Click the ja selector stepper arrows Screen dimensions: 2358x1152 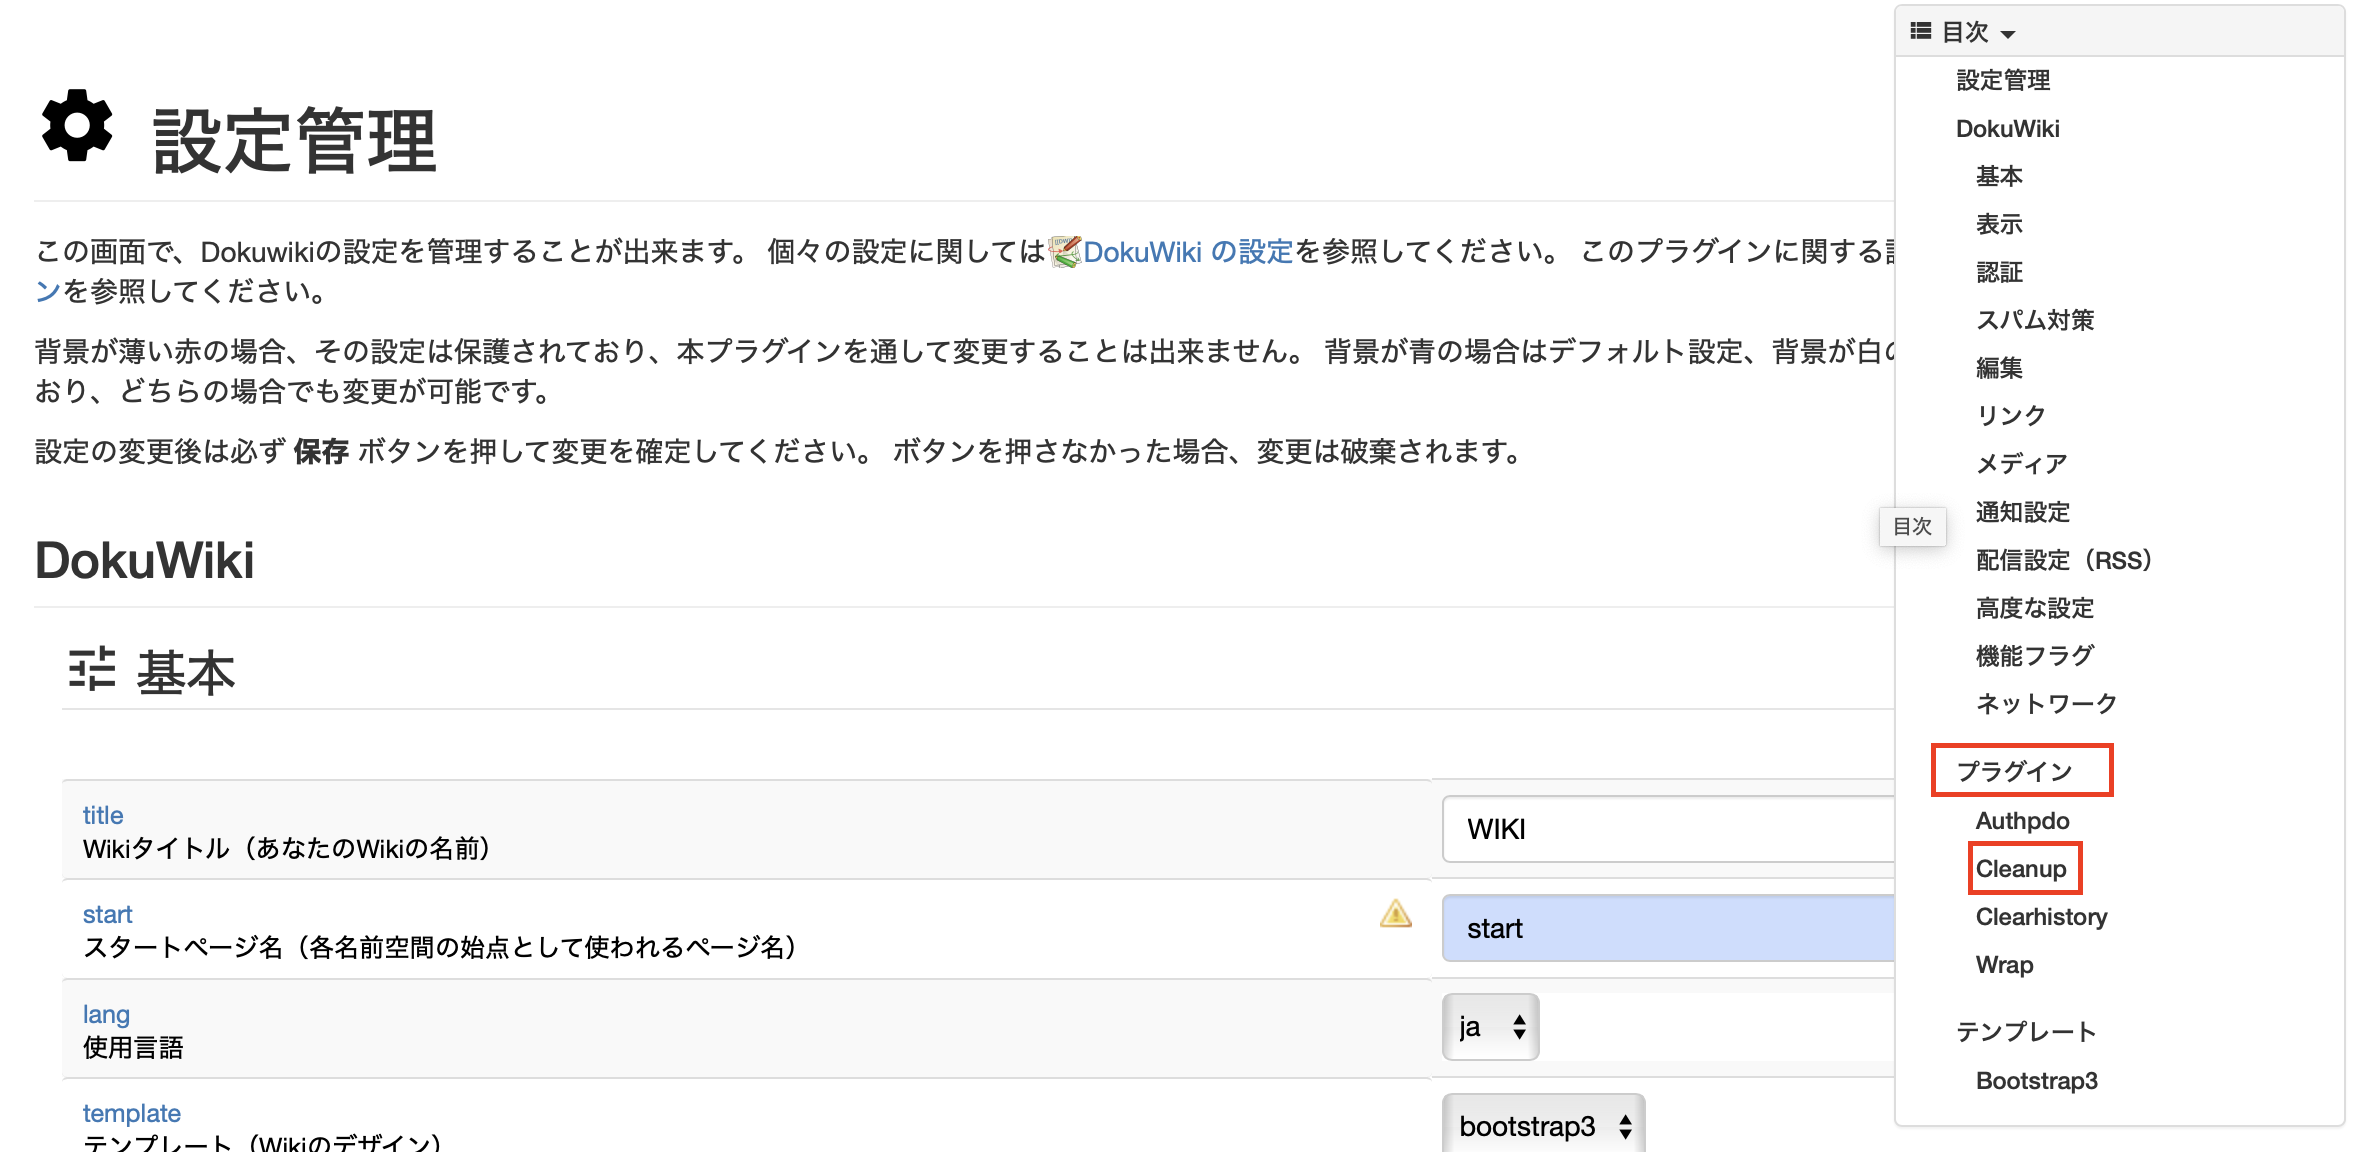(x=1518, y=1026)
